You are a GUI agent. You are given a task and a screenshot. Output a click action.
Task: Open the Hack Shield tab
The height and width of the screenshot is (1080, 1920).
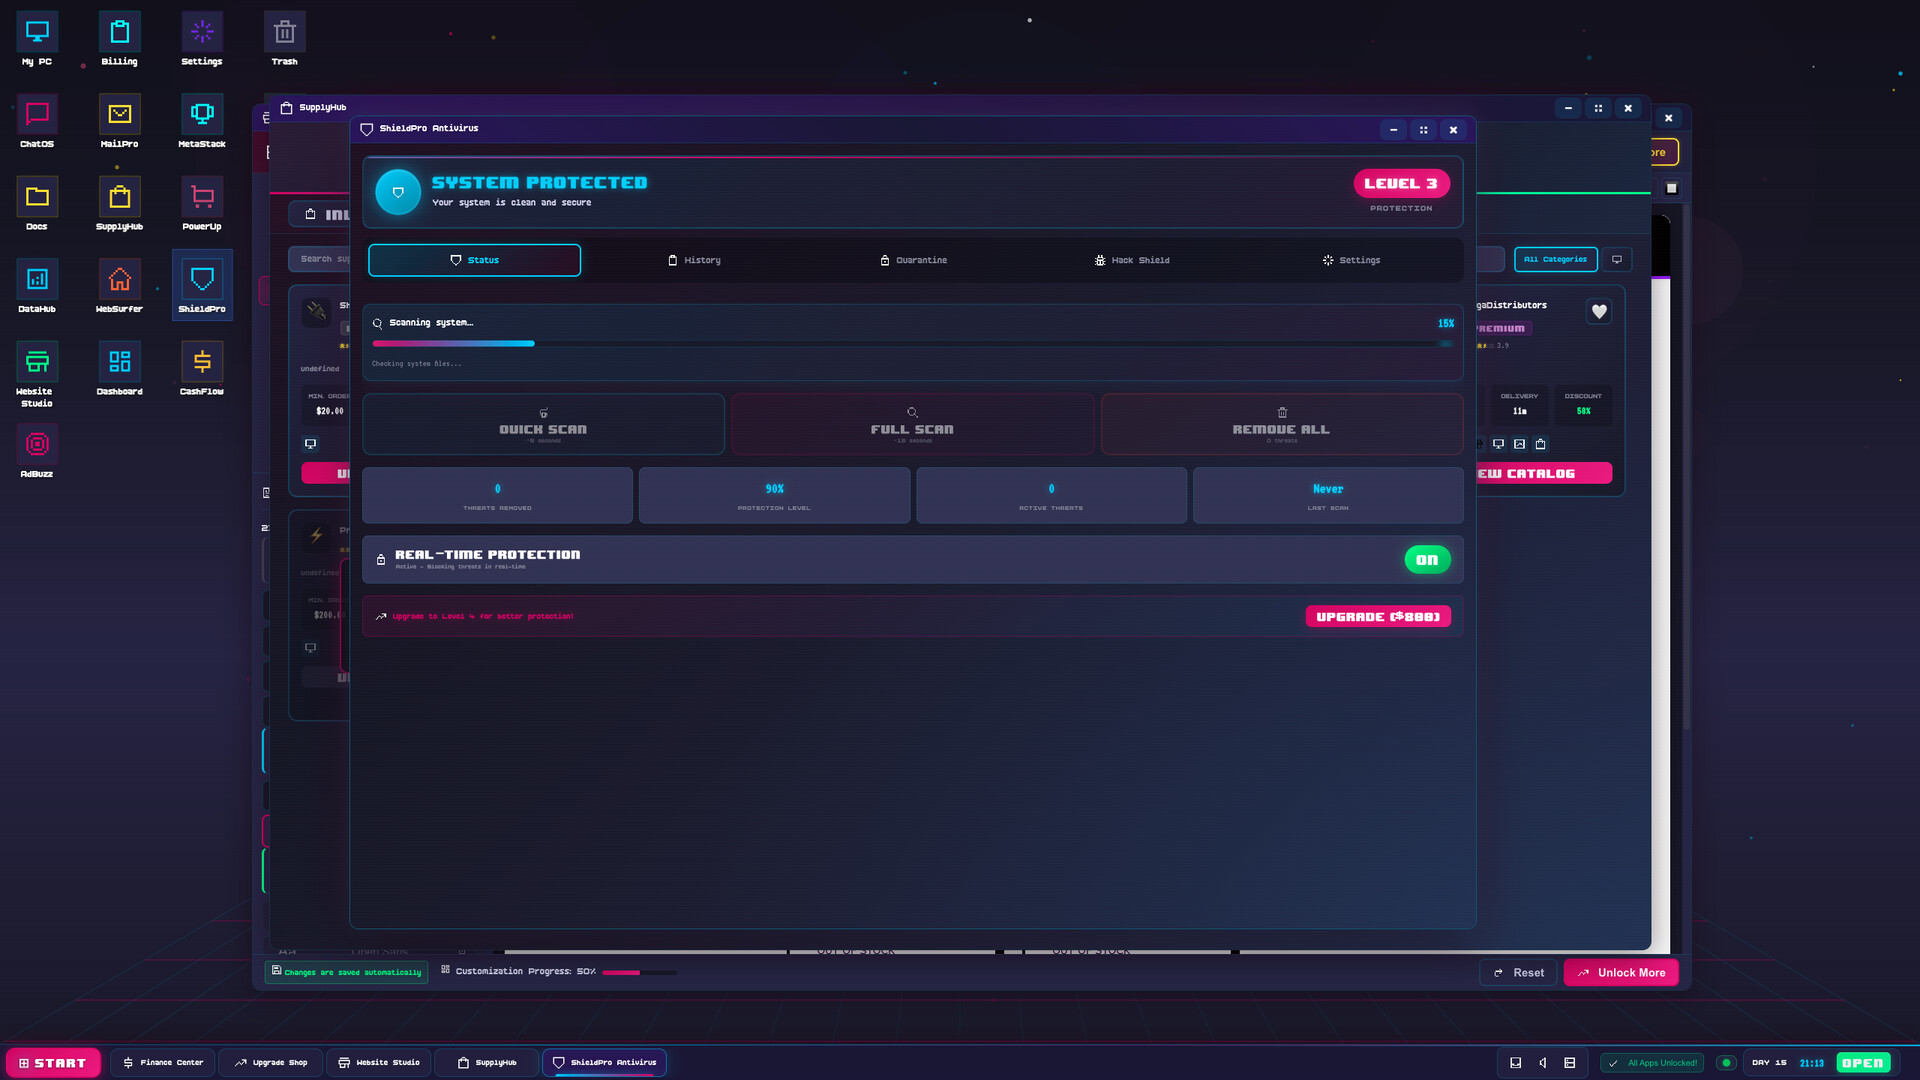click(1131, 260)
